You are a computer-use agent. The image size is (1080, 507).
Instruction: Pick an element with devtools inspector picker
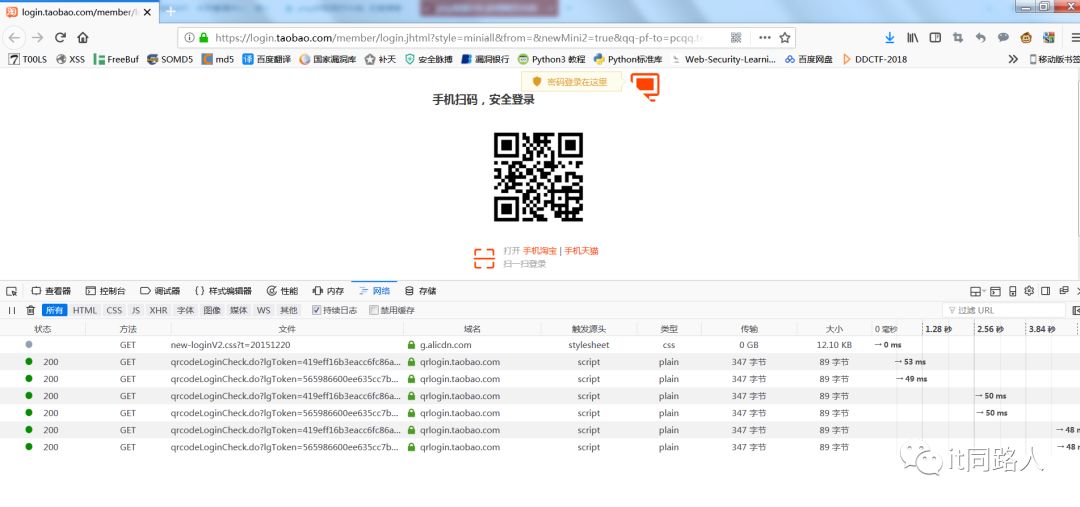click(11, 291)
